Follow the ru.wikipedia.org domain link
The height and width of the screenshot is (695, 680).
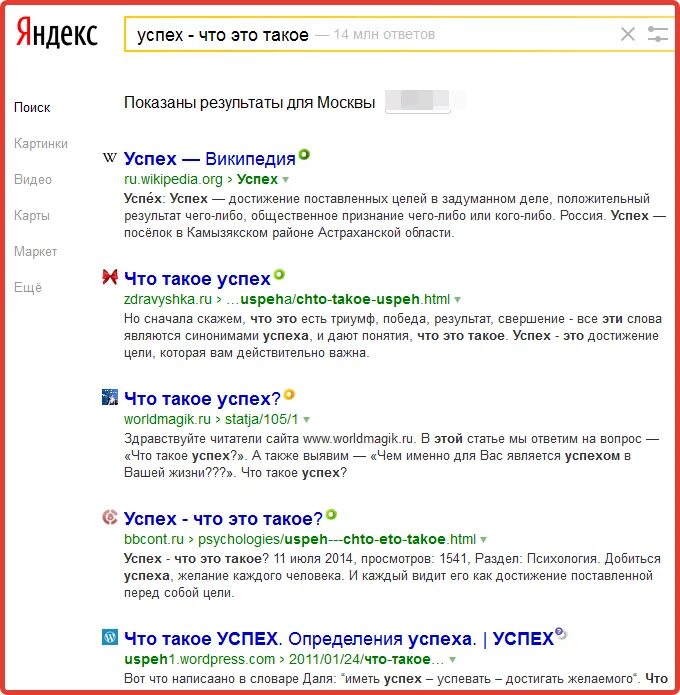tap(173, 180)
